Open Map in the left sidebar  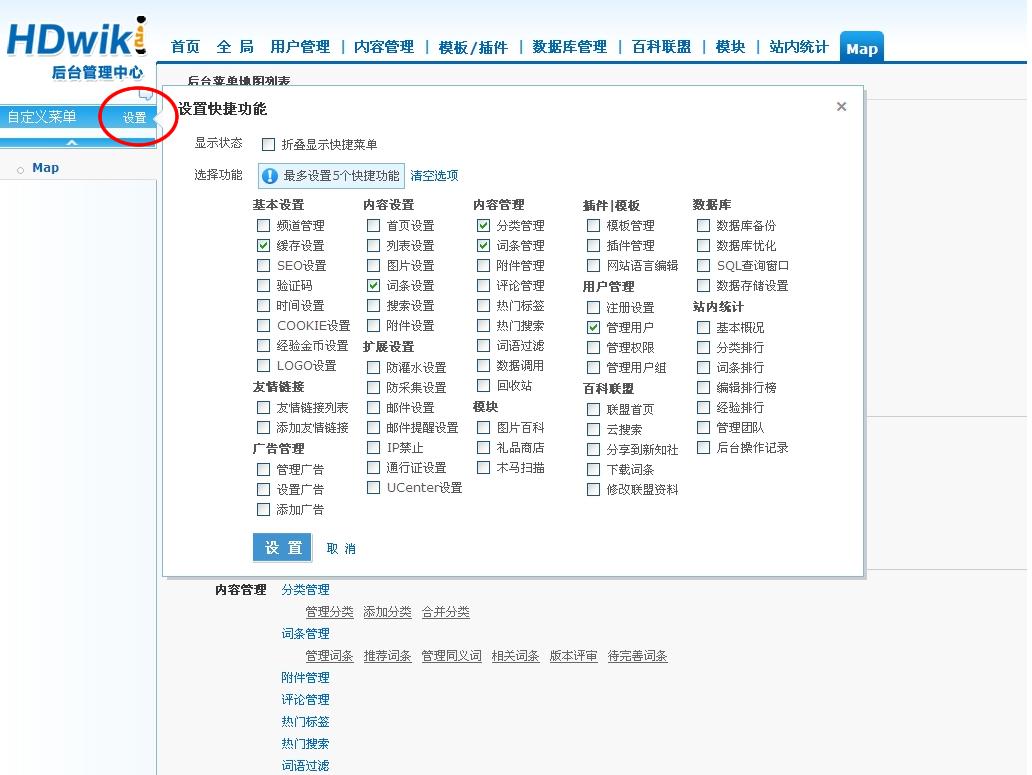45,168
